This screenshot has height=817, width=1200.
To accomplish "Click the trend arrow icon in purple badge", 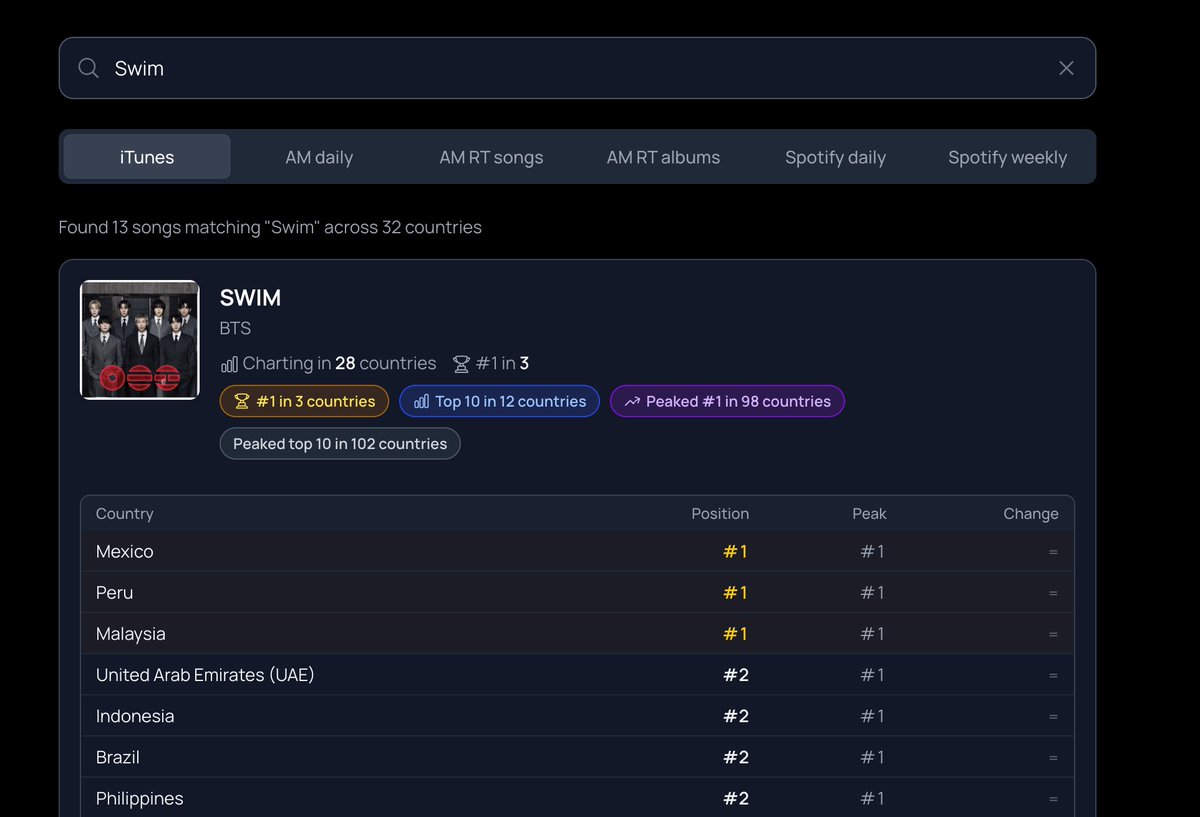I will 632,401.
